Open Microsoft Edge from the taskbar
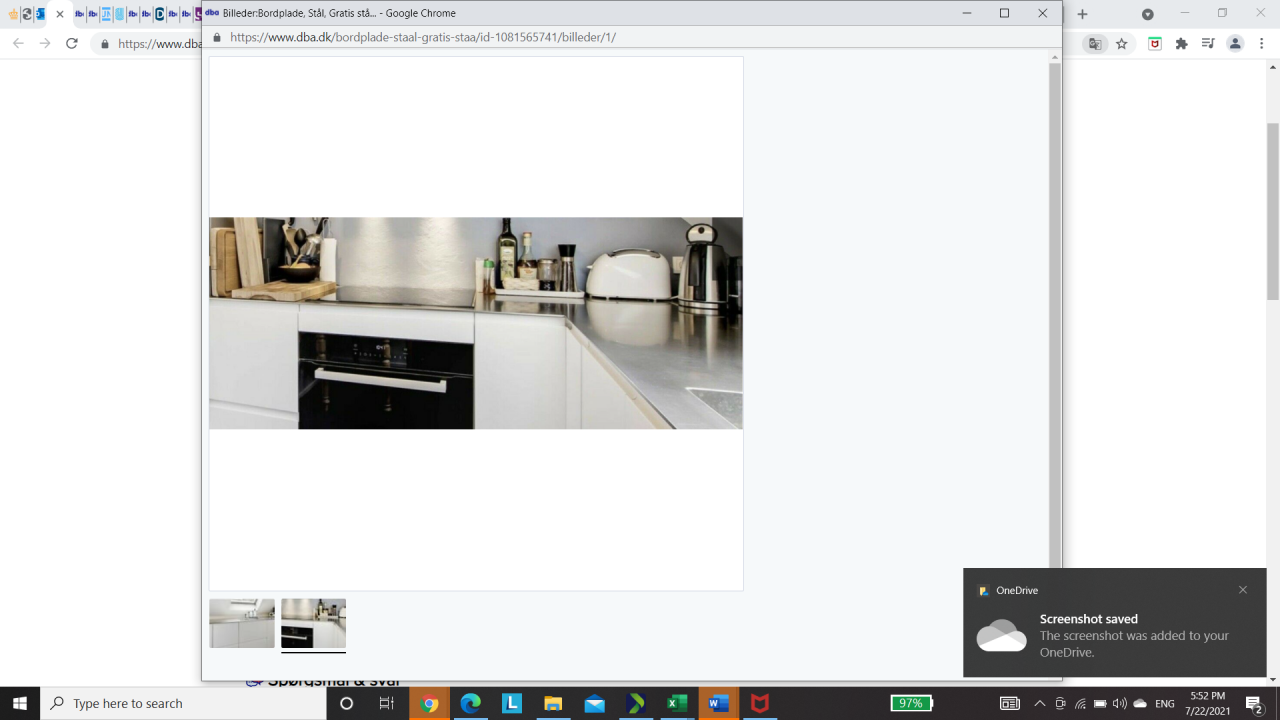This screenshot has width=1280, height=720. click(x=471, y=703)
